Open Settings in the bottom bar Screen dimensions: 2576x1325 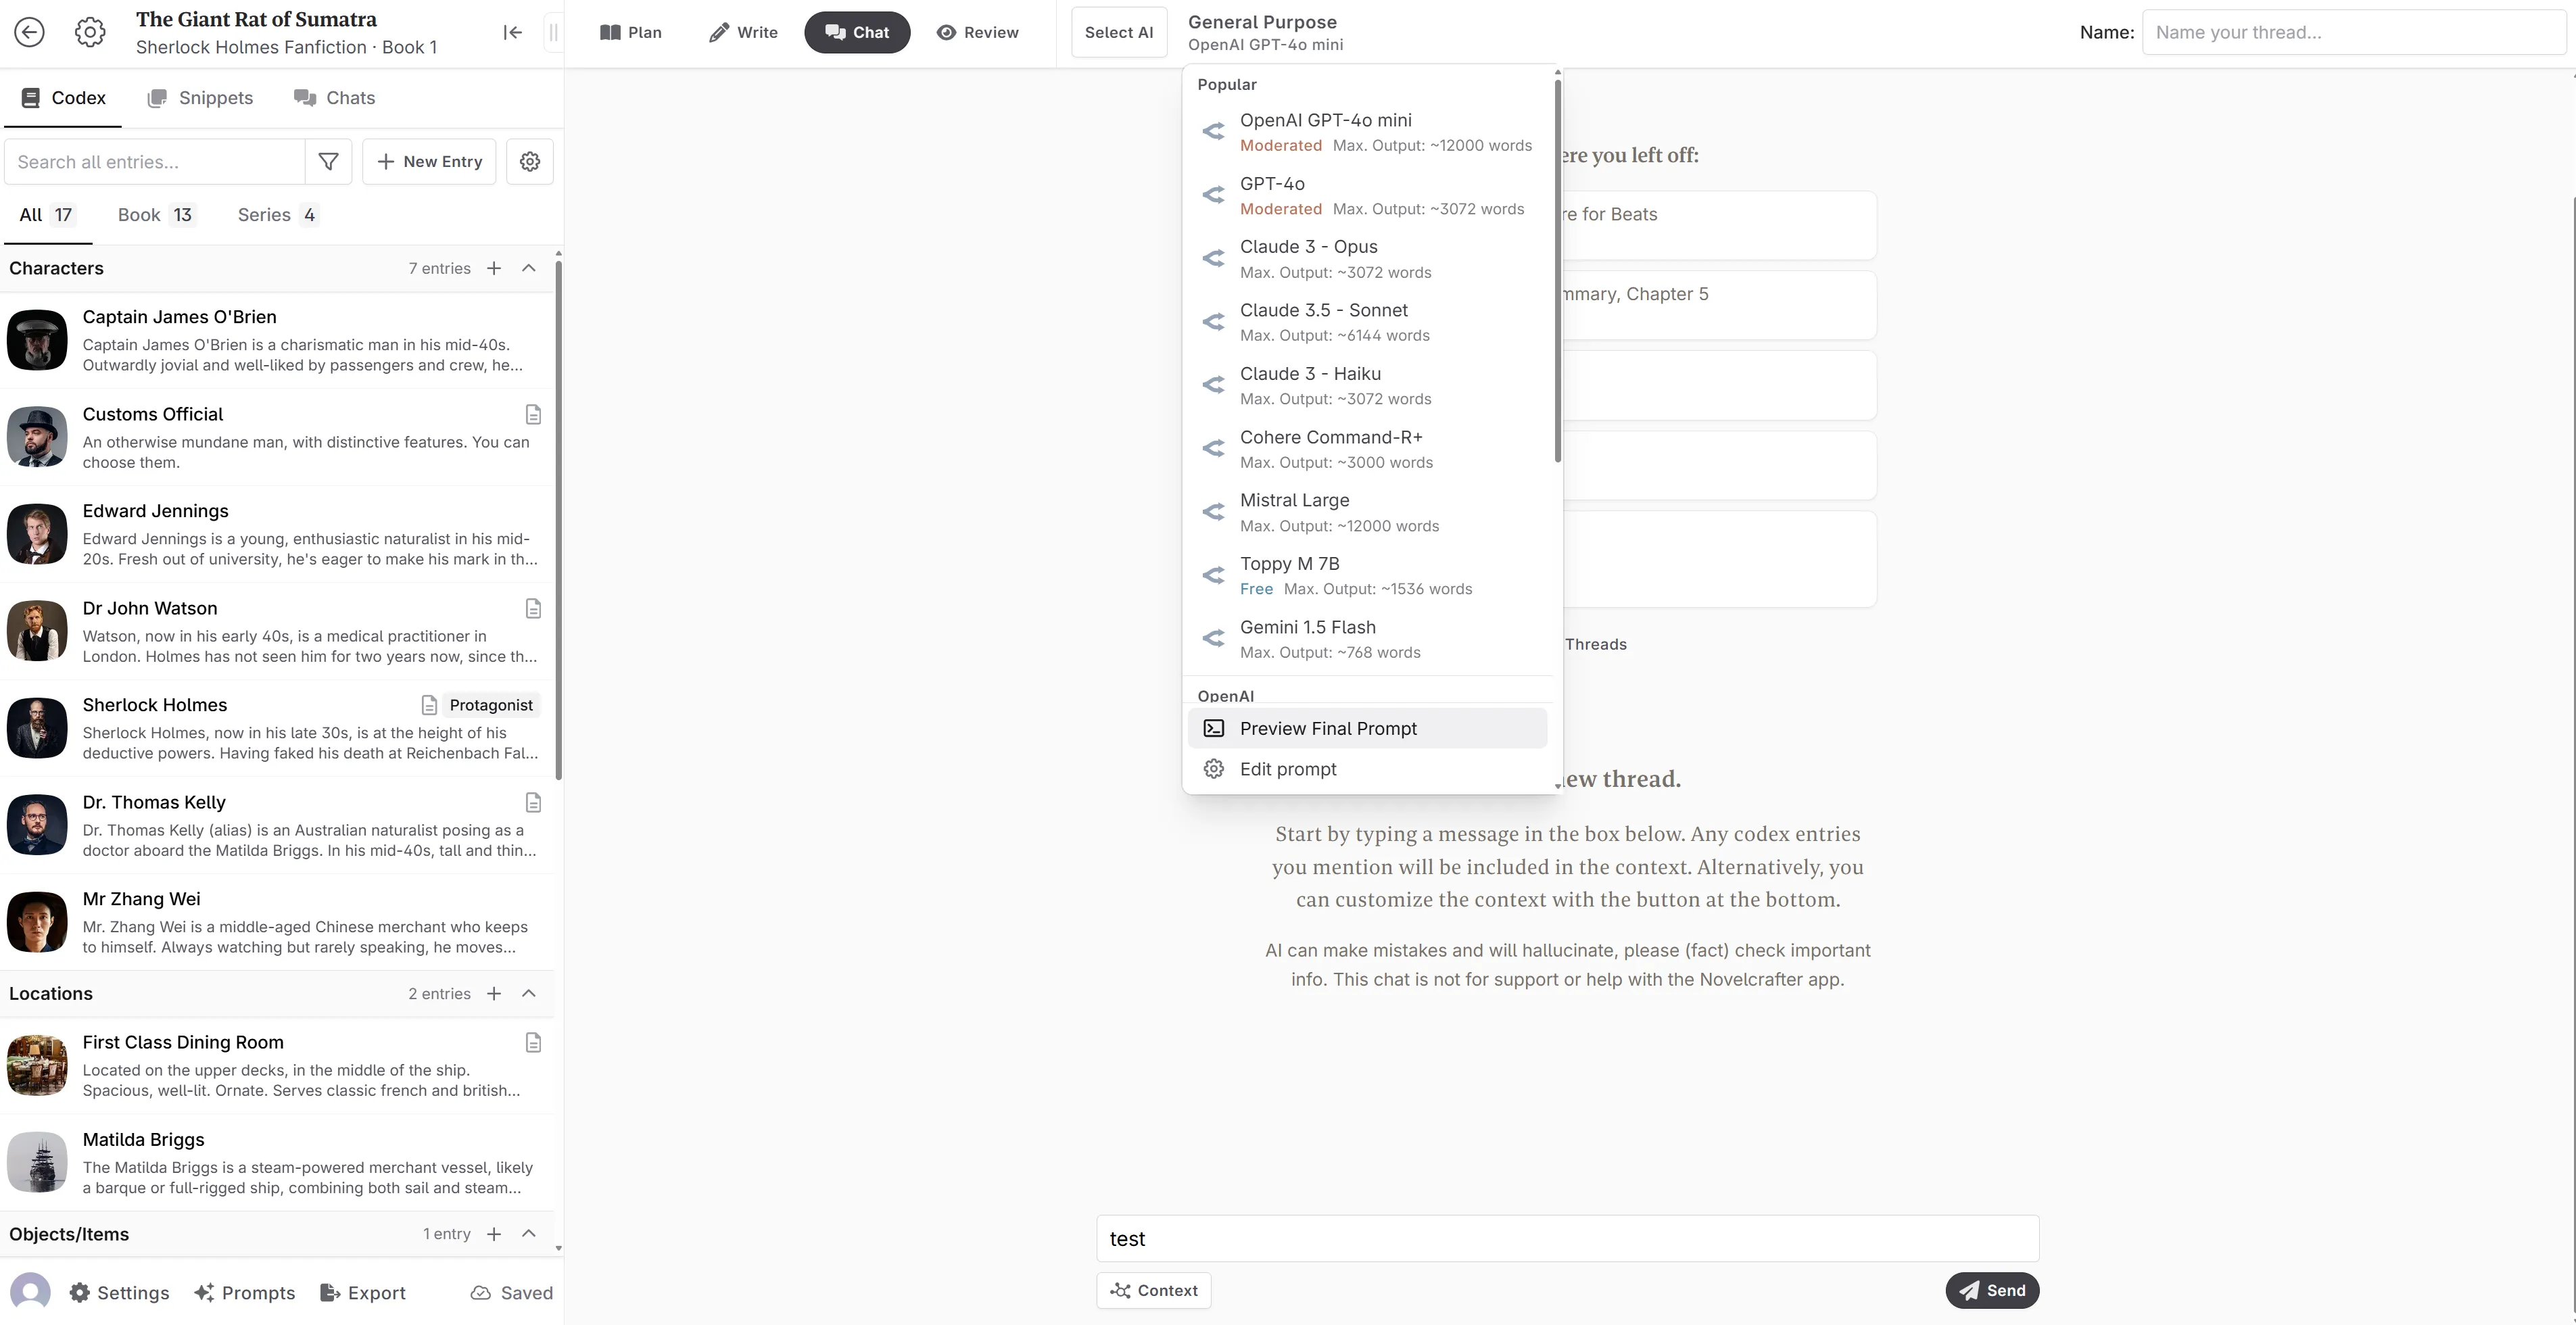point(119,1293)
